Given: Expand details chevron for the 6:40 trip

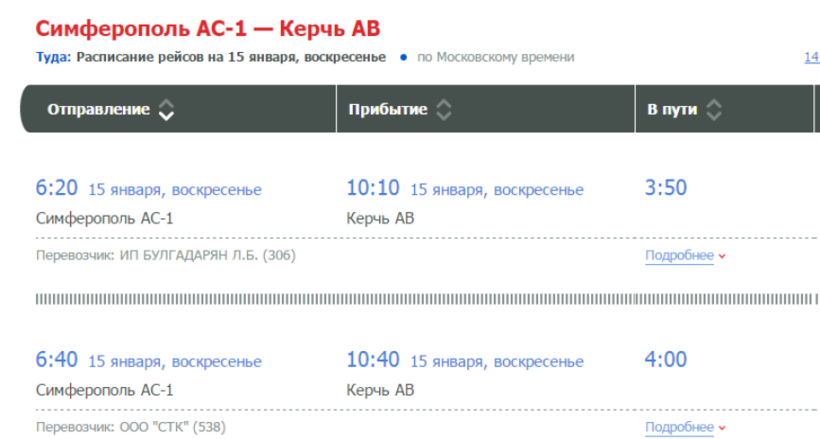Looking at the screenshot, I should [722, 427].
